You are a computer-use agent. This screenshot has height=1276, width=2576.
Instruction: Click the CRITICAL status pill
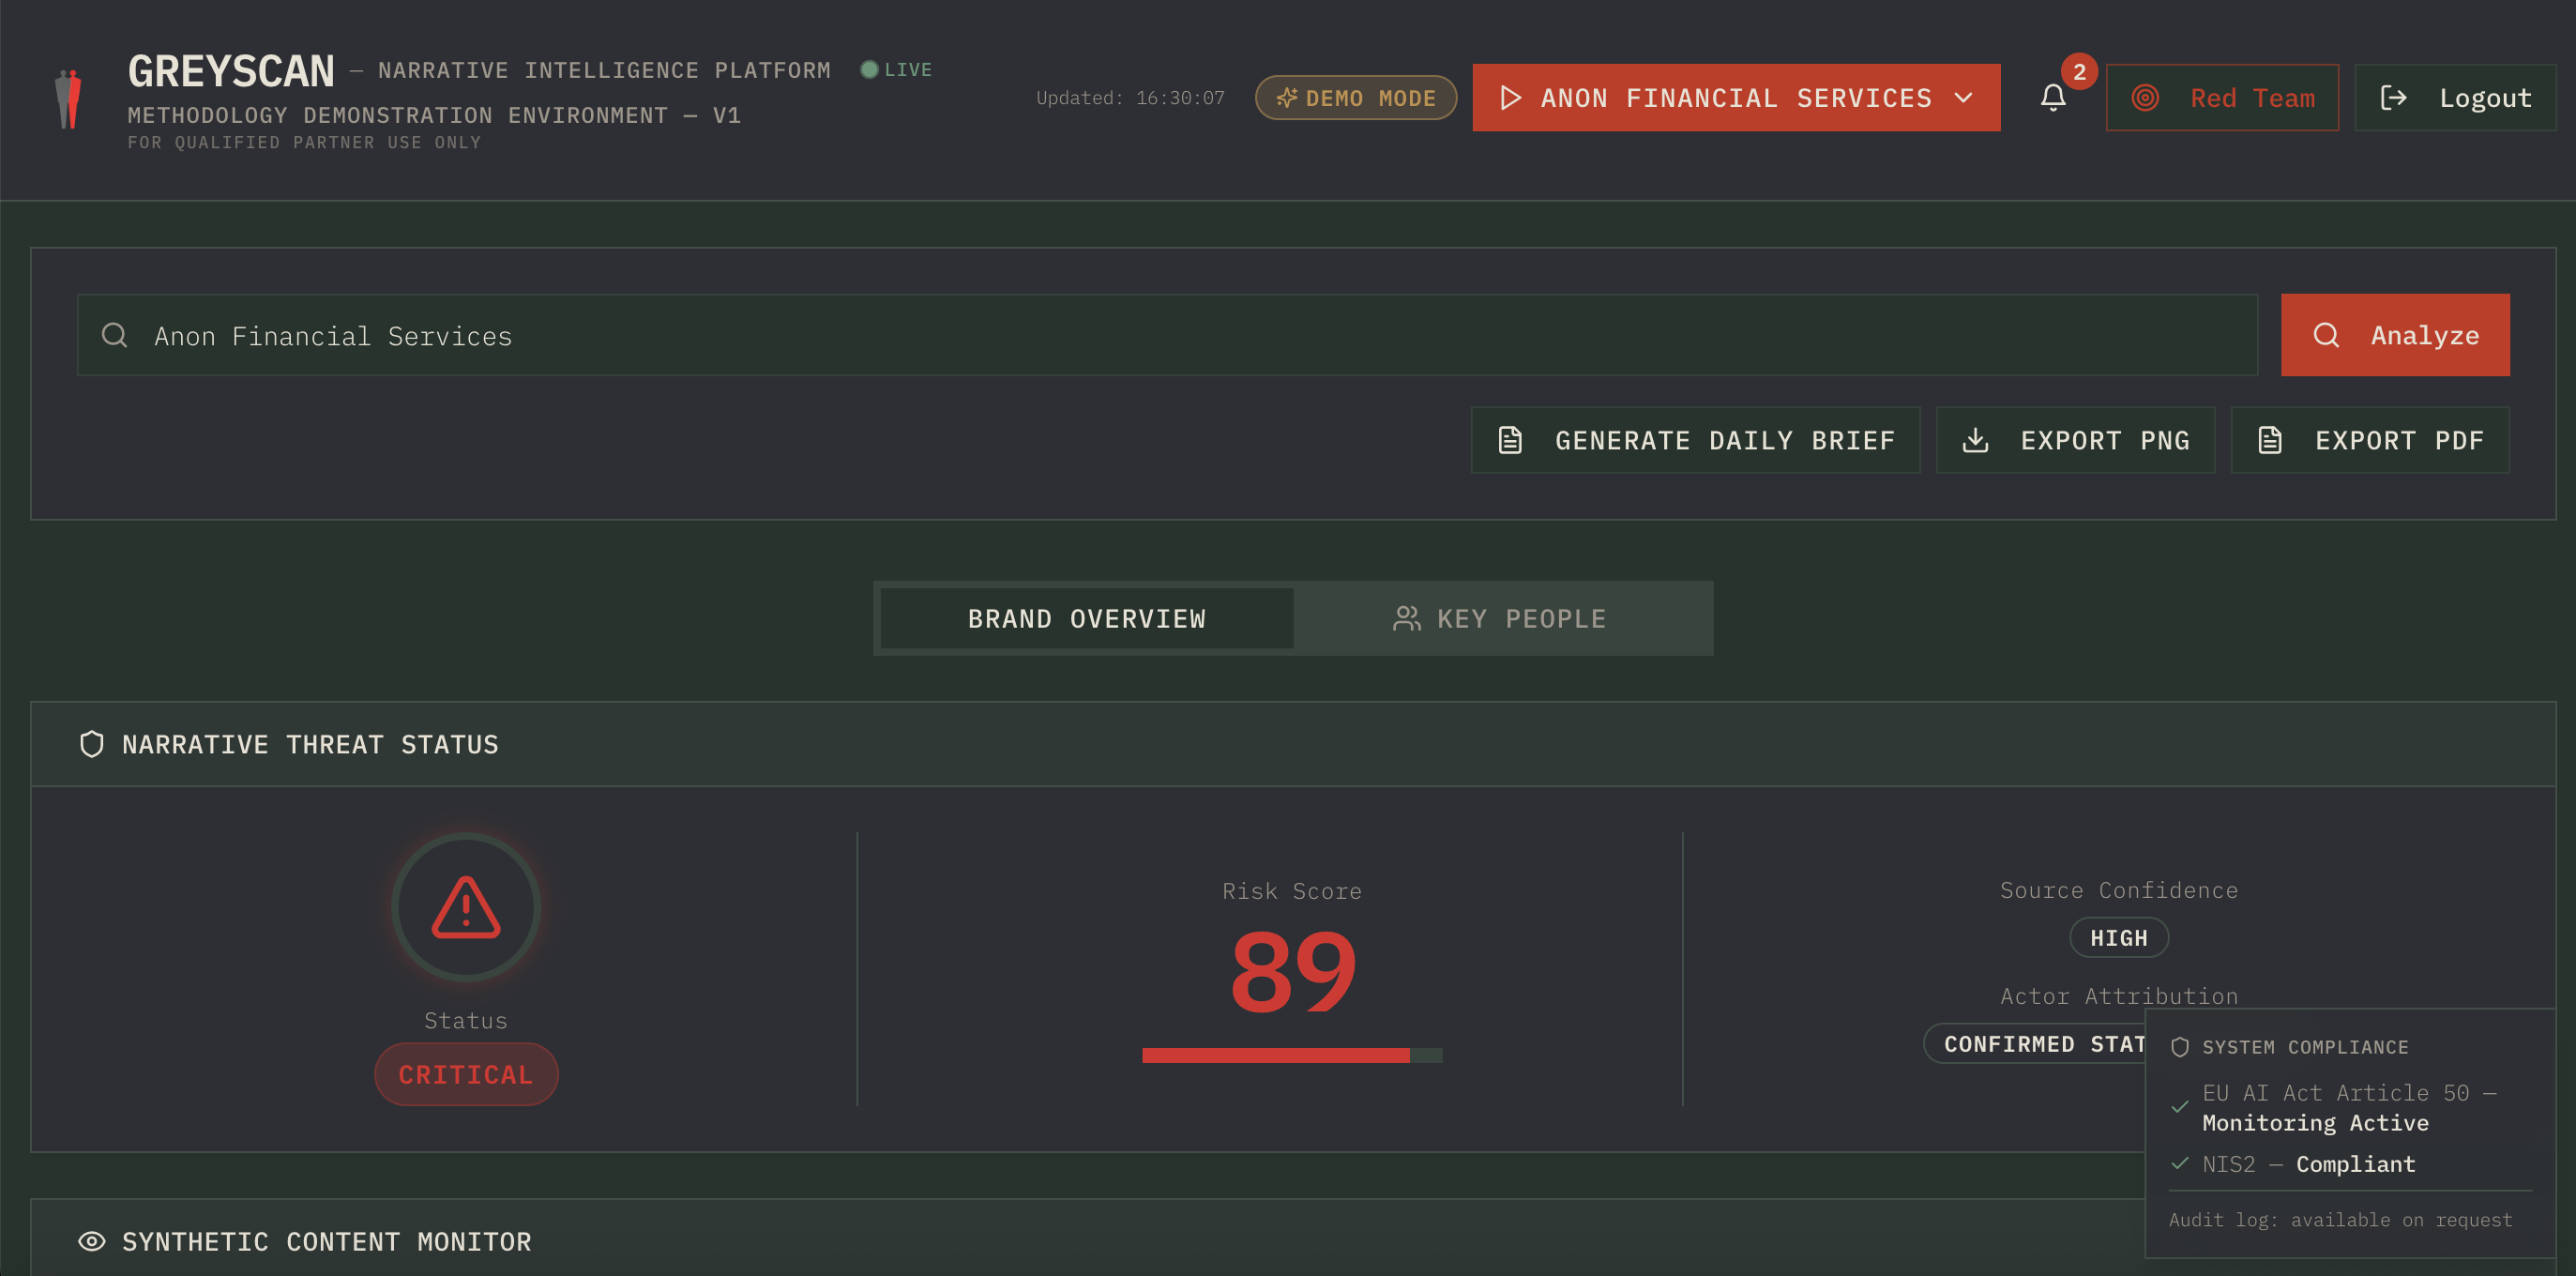click(x=466, y=1074)
